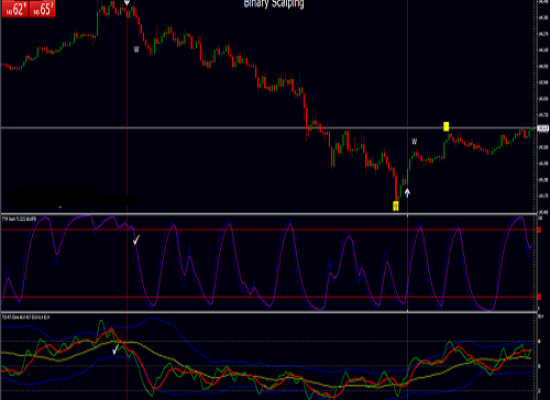Click the yellow marker at the candle low
Screen dimensions: 550x400
(396, 206)
